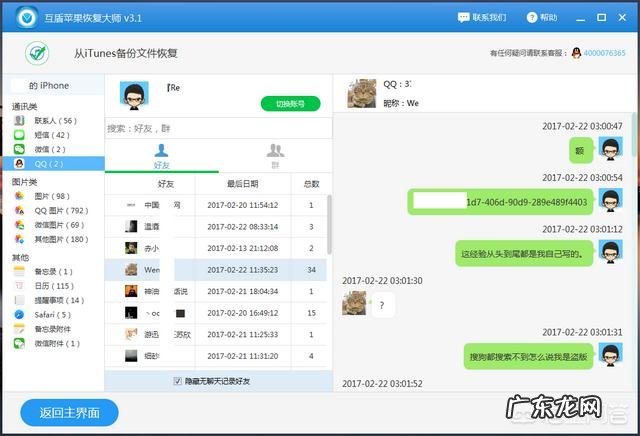Image resolution: width=640 pixels, height=436 pixels.
Task: Click the 返回主界面 button
Action: pyautogui.click(x=69, y=413)
